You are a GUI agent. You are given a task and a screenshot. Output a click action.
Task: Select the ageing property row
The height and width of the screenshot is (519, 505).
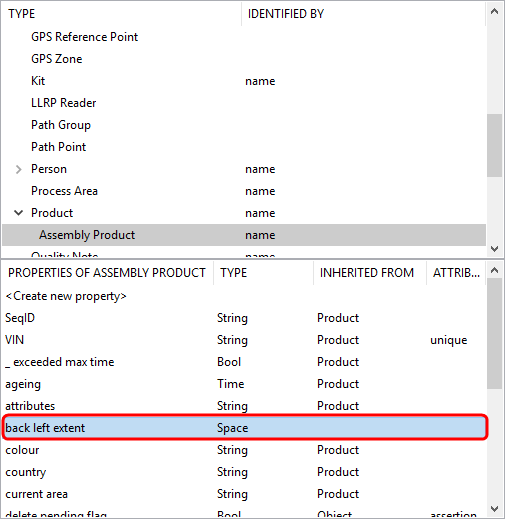tap(244, 384)
